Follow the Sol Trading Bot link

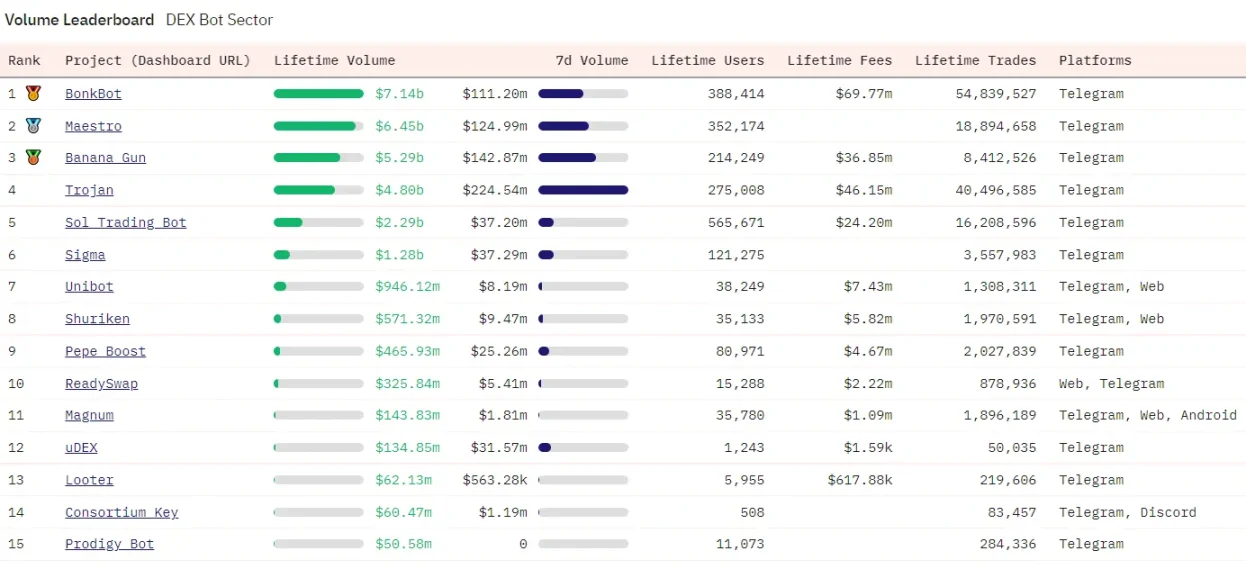click(126, 223)
